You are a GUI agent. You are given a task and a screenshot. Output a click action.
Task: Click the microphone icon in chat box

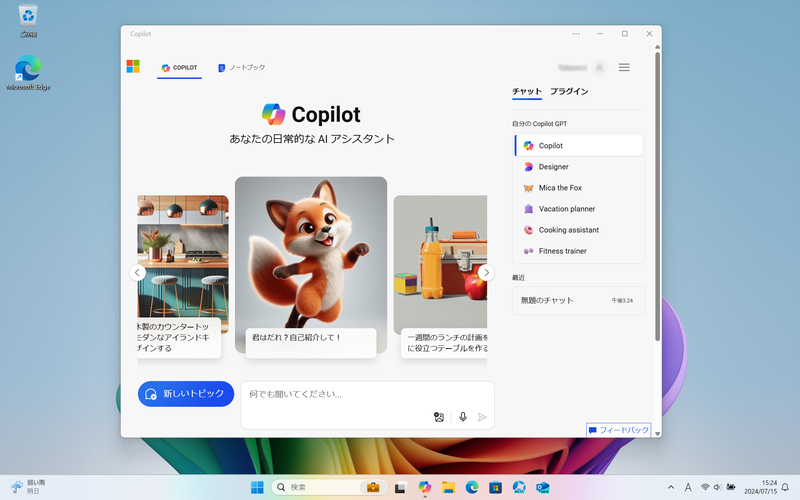click(x=463, y=417)
